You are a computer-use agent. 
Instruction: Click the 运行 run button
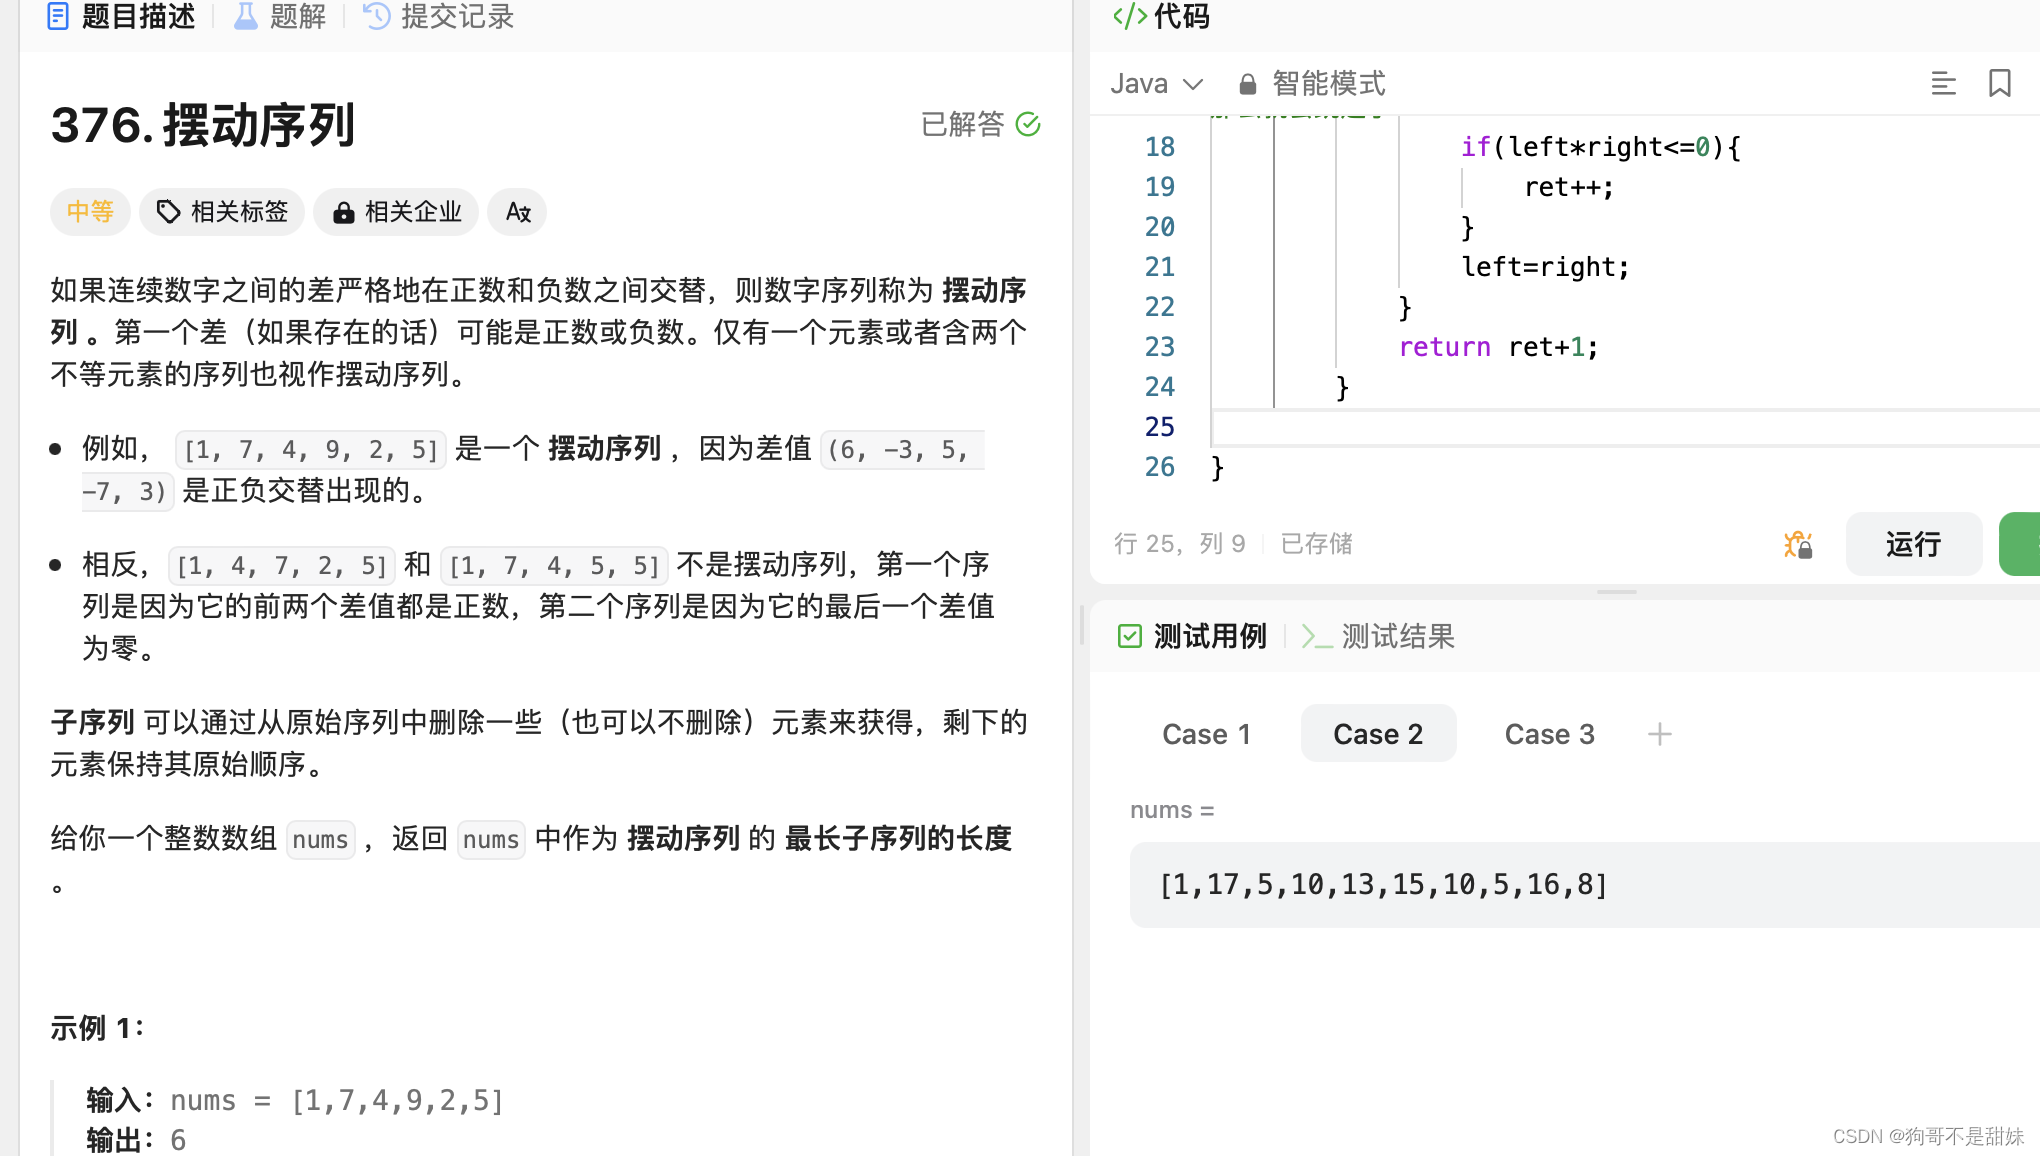click(x=1914, y=544)
